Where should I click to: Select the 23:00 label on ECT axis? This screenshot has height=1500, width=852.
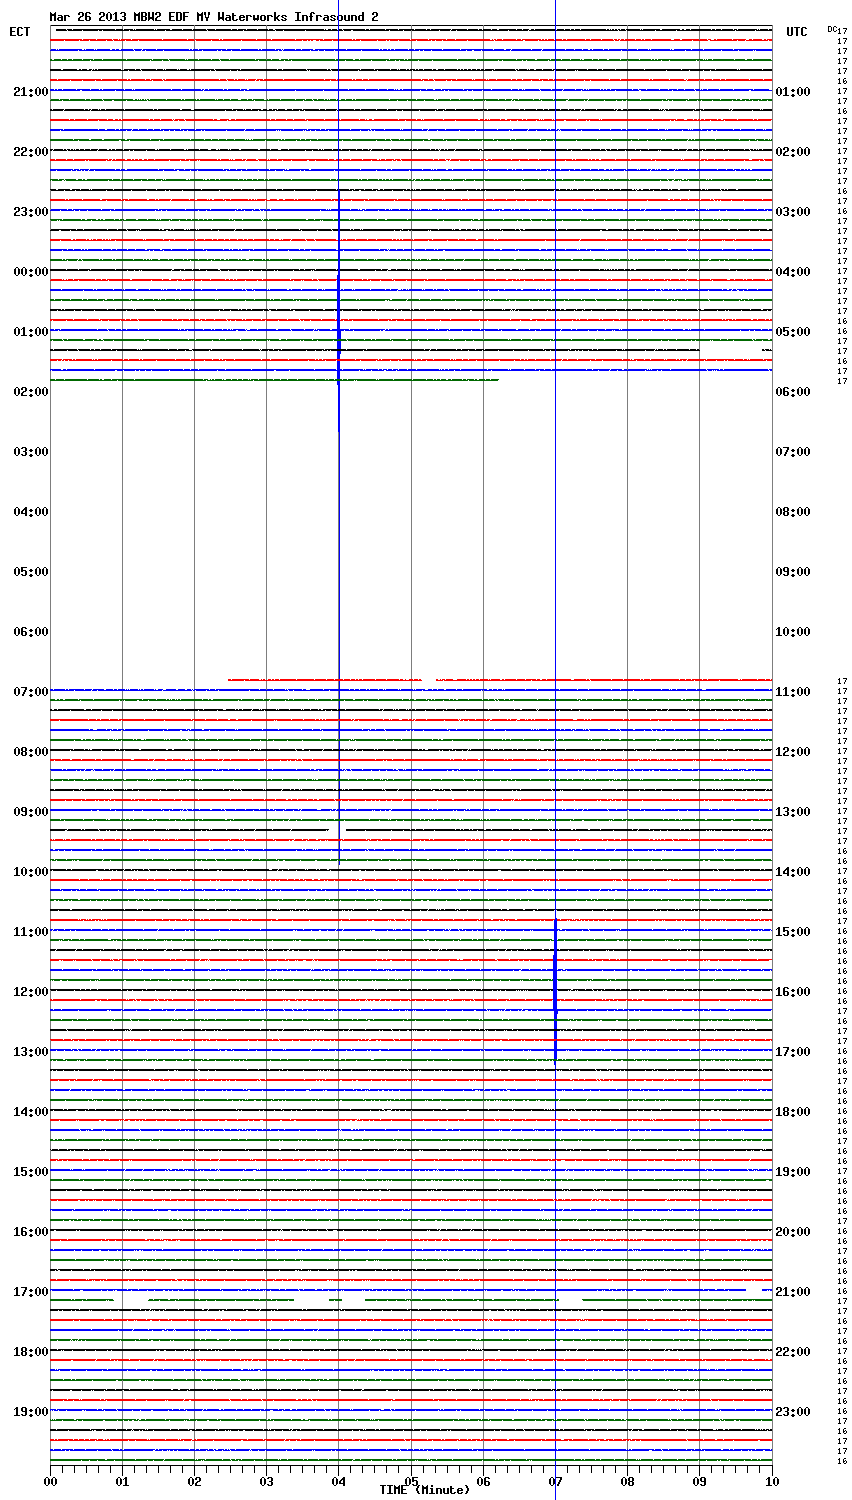[30, 212]
